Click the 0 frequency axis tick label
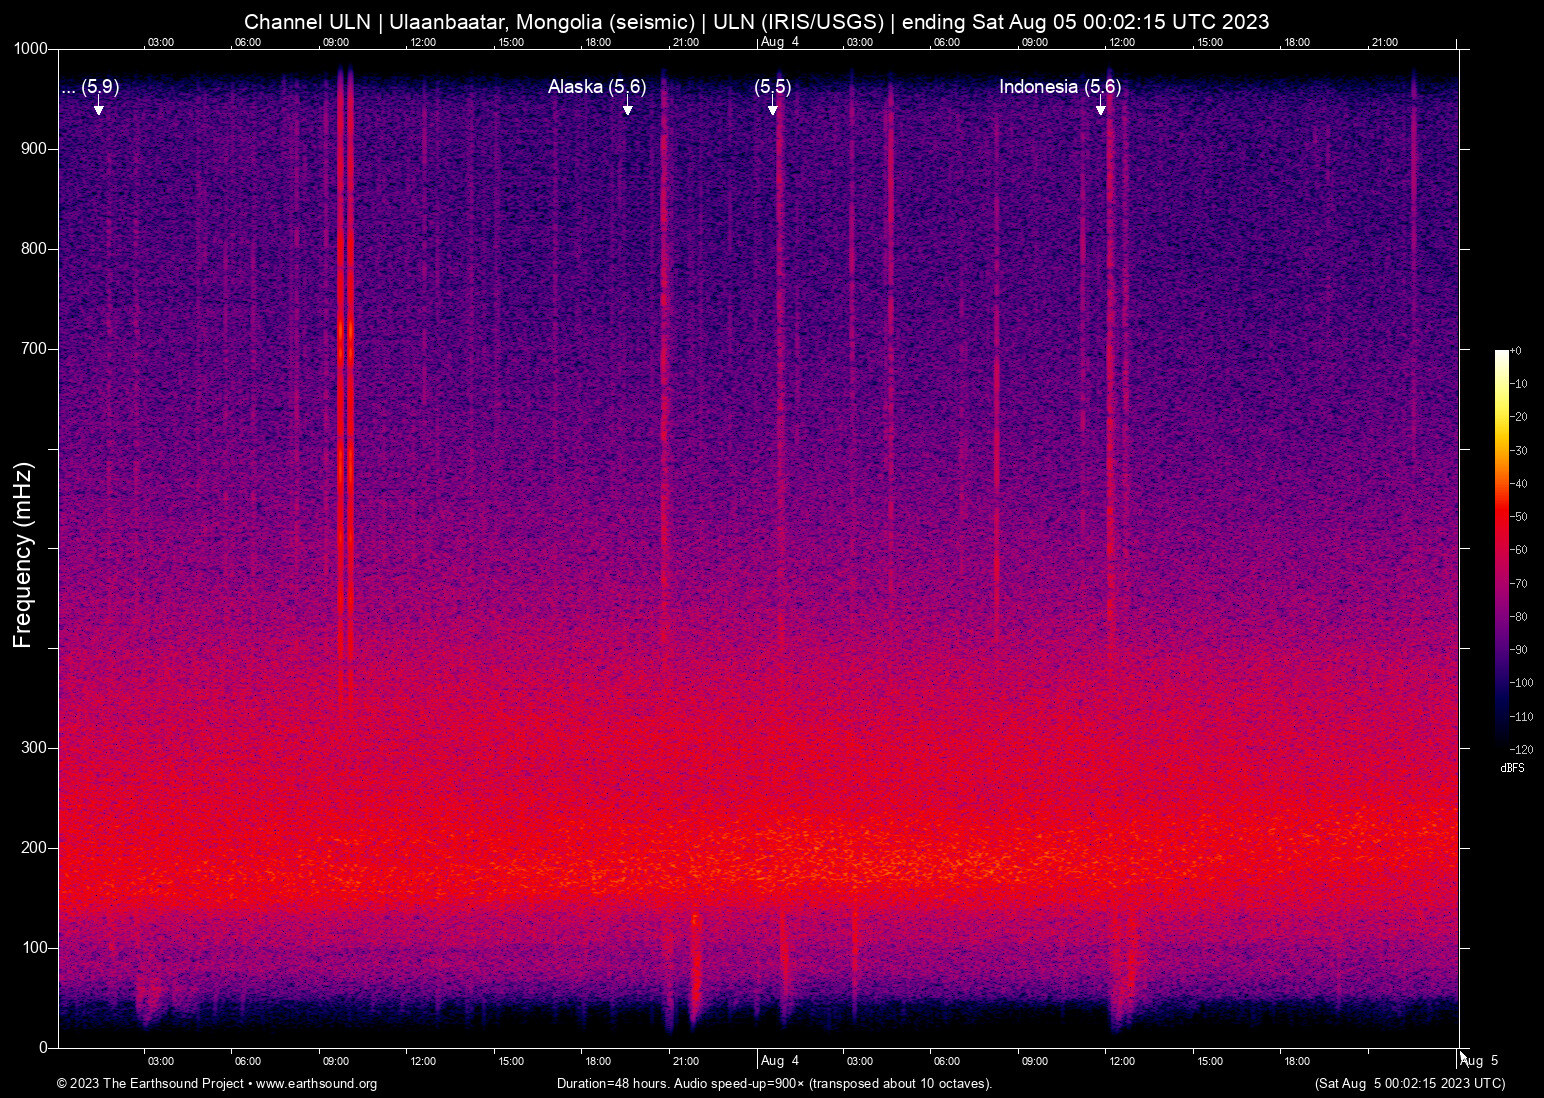This screenshot has width=1544, height=1098. 43,1048
